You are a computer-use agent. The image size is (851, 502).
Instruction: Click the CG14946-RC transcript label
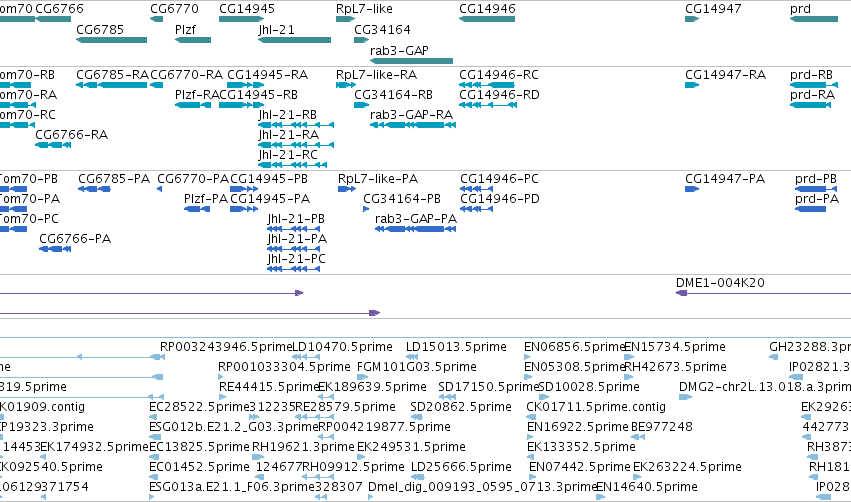[499, 74]
